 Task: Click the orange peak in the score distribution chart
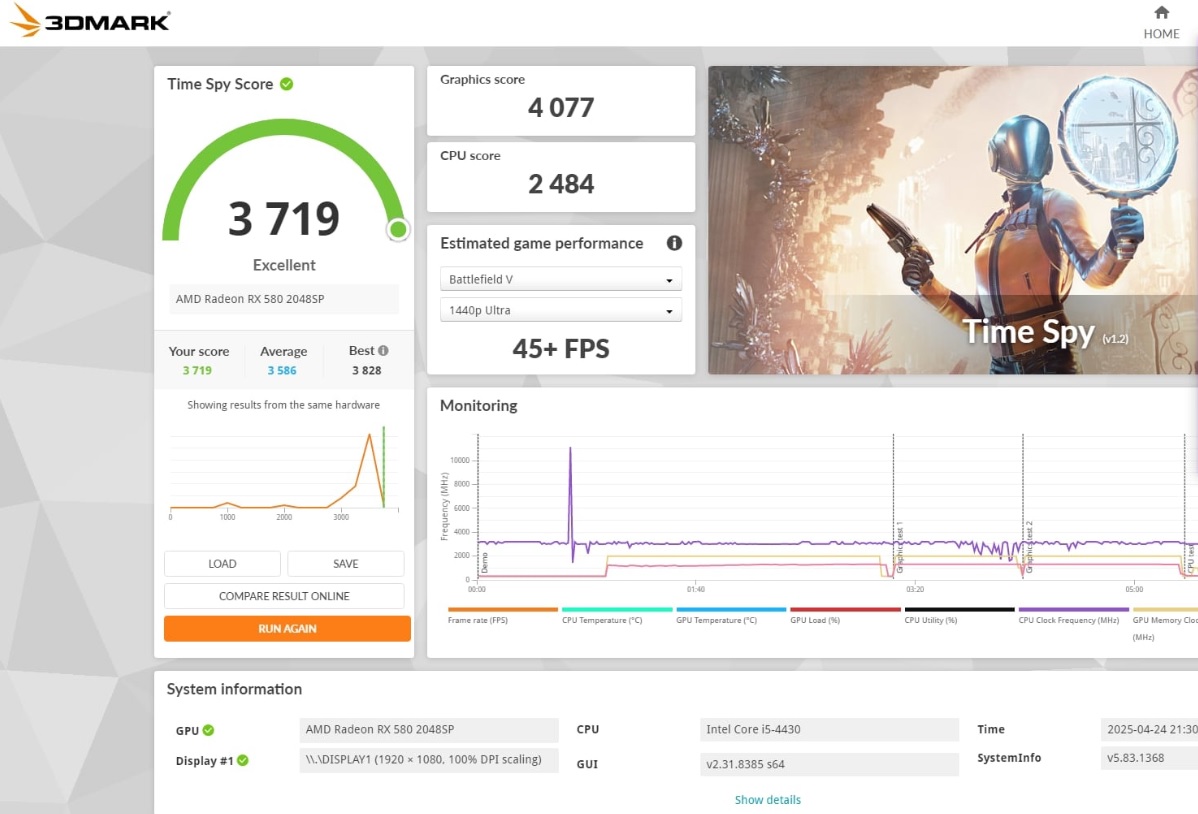coord(370,436)
